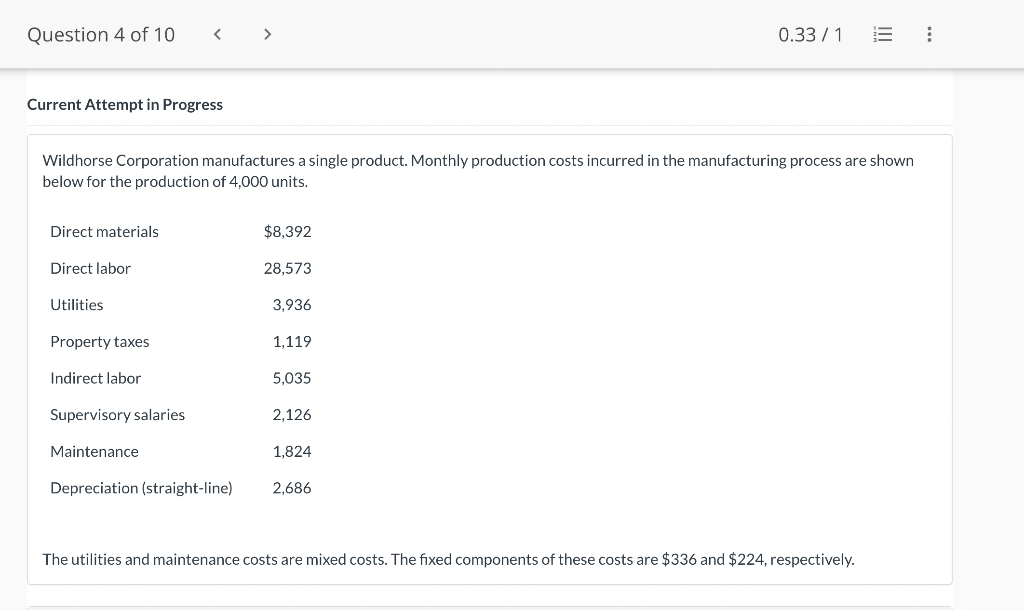Click the 0.33 / 1 score
The image size is (1024, 610).
point(810,35)
